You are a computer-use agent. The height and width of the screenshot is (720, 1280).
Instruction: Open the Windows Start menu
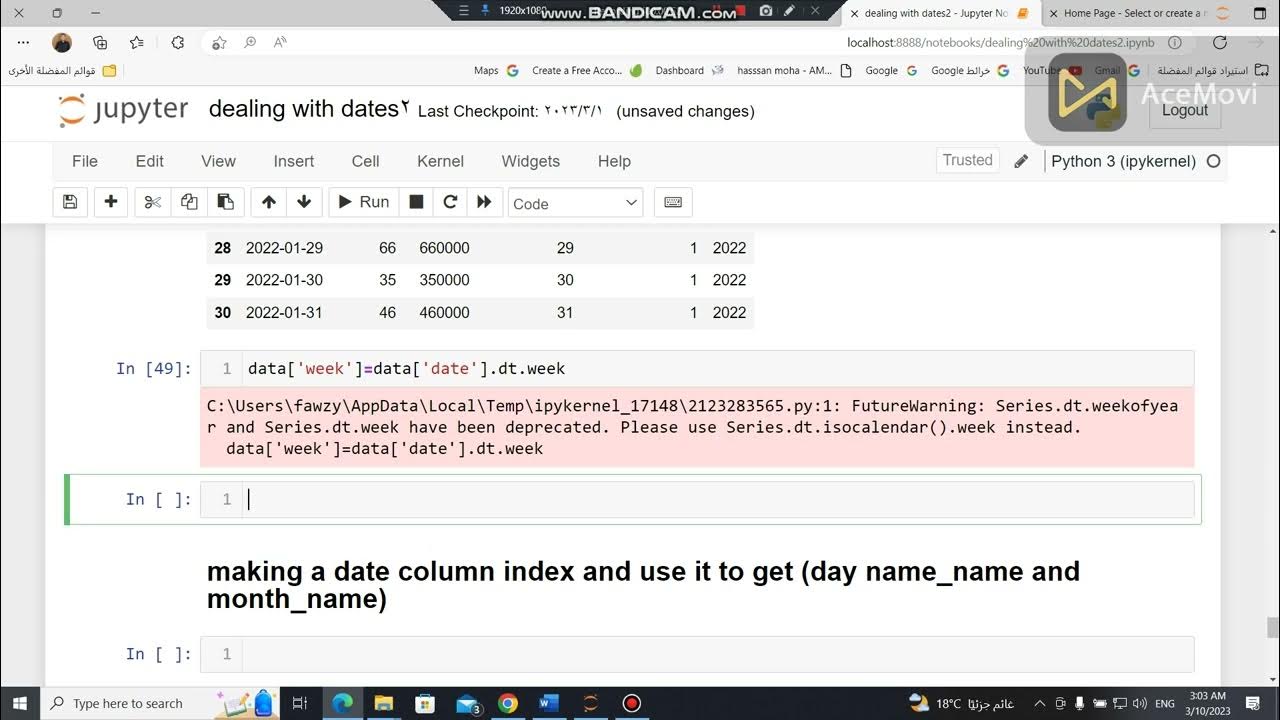click(x=21, y=703)
